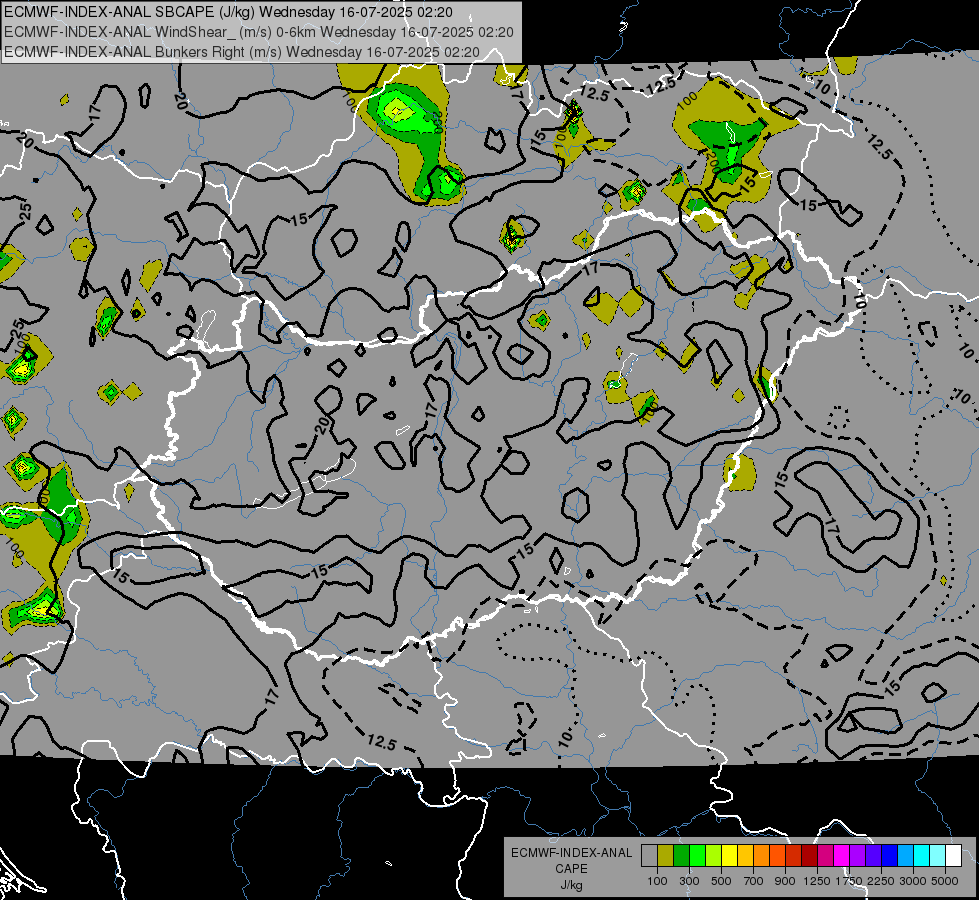Click the white swatch above 5000 J/kg
The image size is (979, 900).
(x=953, y=855)
